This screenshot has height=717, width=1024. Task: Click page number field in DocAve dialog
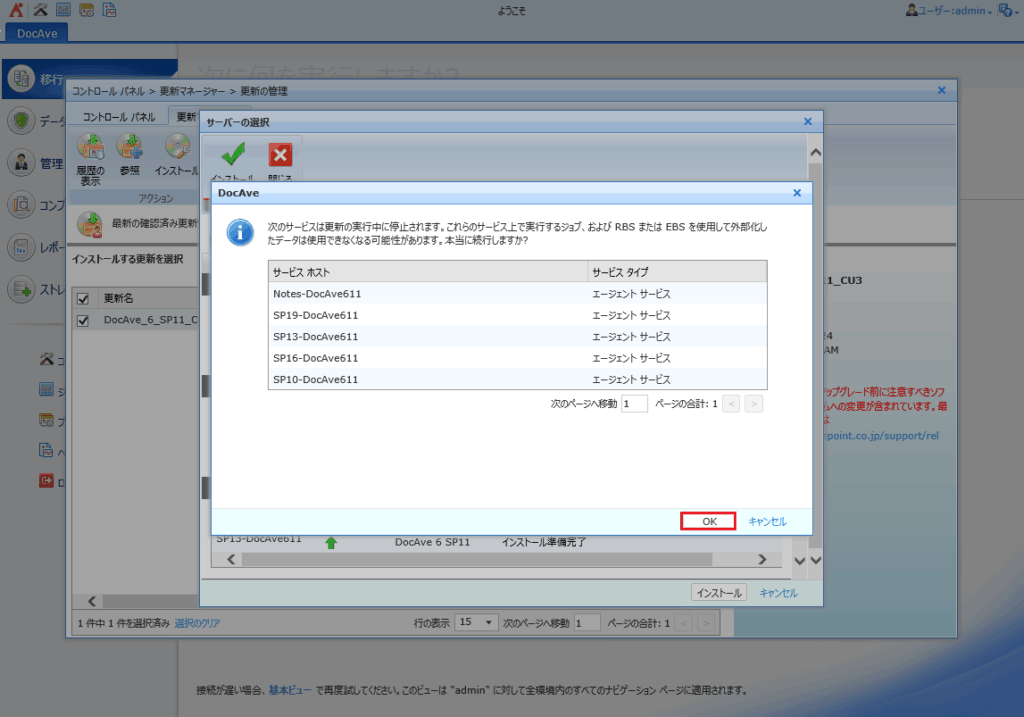pyautogui.click(x=634, y=404)
